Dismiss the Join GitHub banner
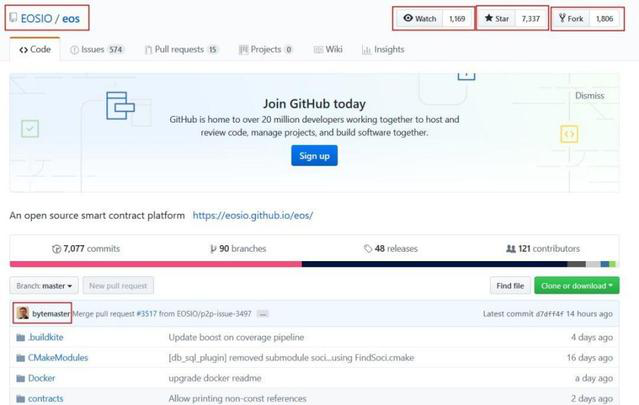639x405 pixels. coord(589,96)
